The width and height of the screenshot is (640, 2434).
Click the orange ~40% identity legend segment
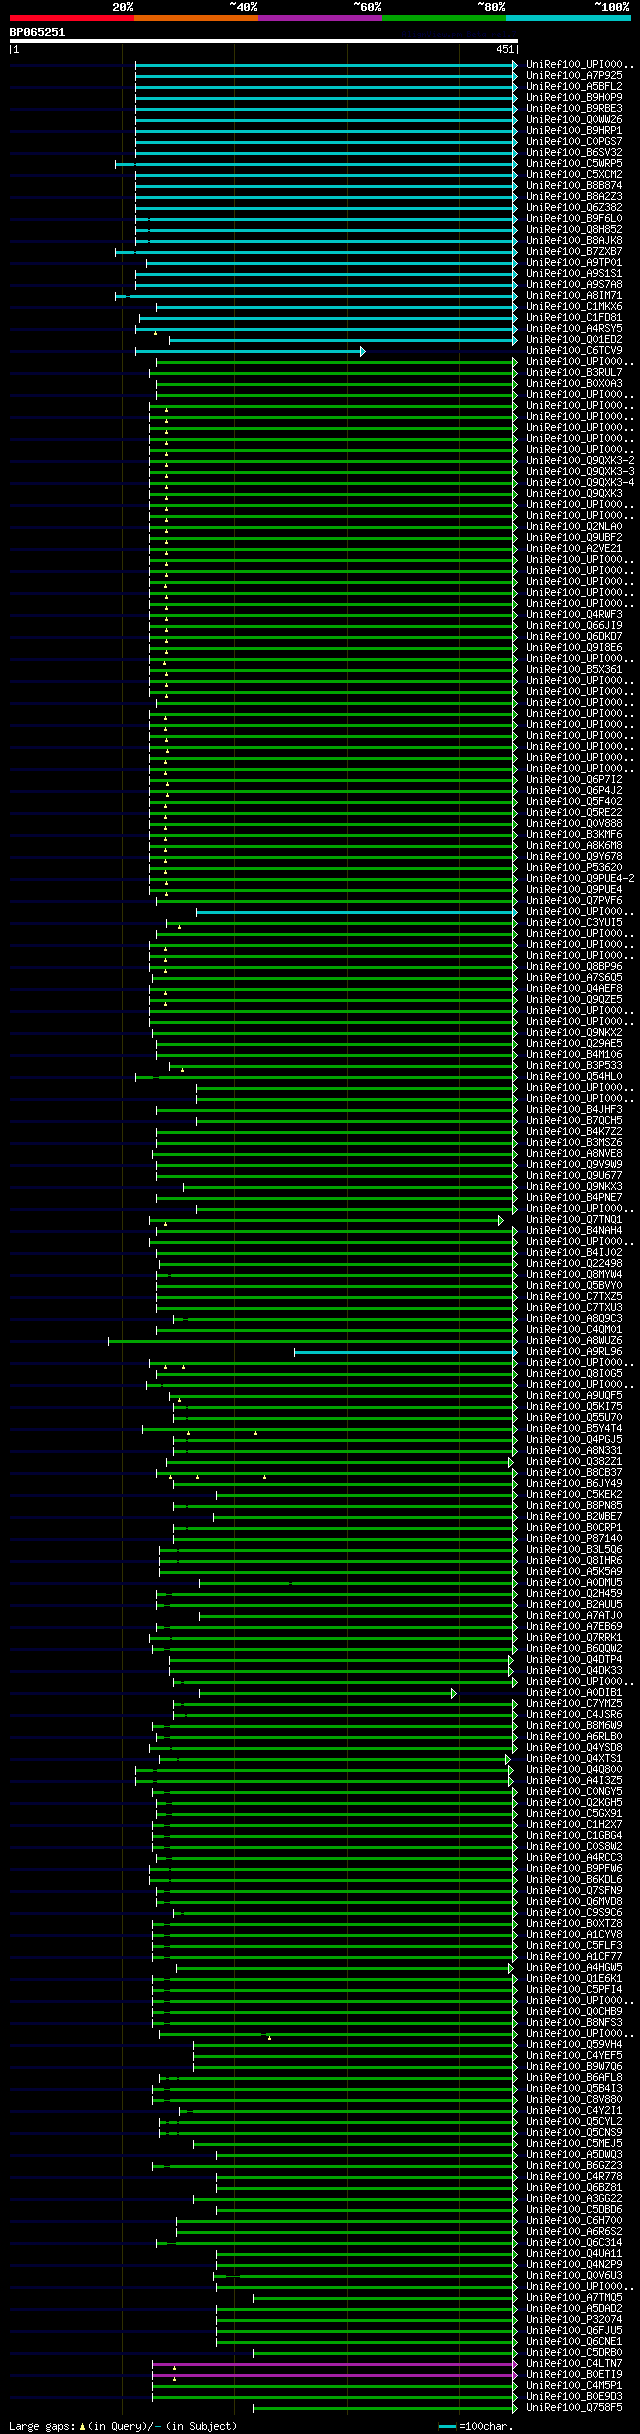point(196,18)
